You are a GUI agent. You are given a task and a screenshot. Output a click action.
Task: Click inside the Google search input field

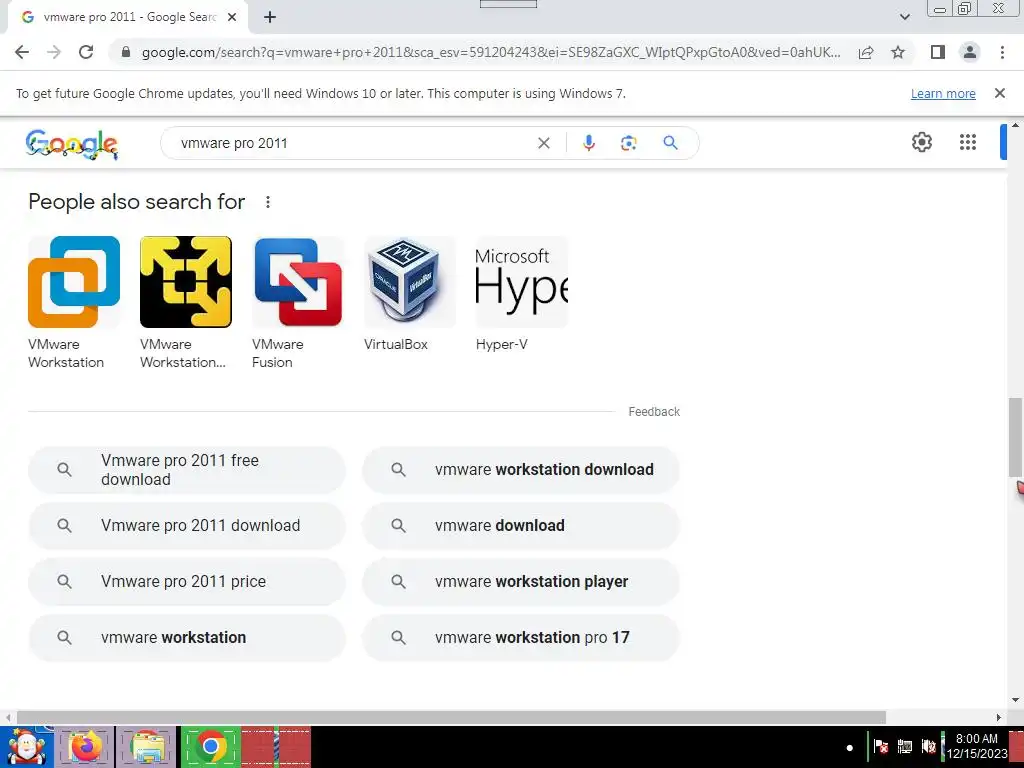coord(353,143)
